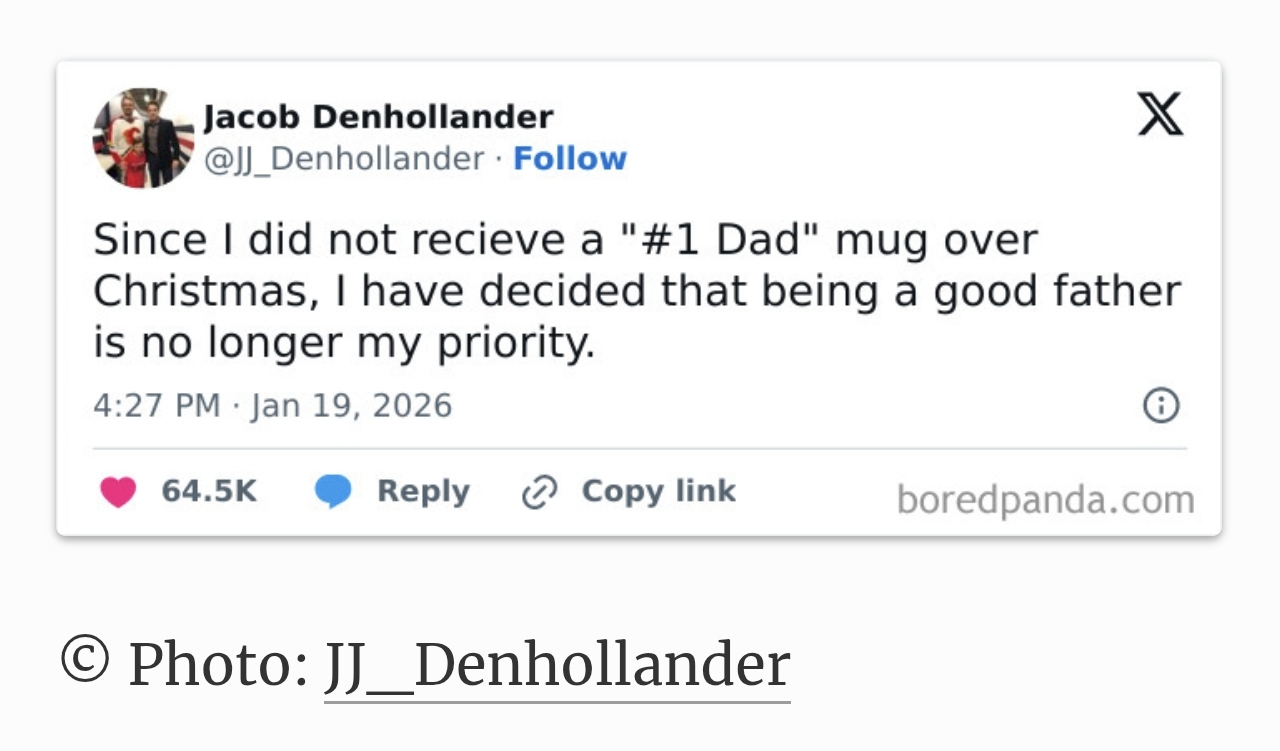Click the tweet's last line "is no longer my priority."
This screenshot has width=1280, height=751.
tap(344, 343)
